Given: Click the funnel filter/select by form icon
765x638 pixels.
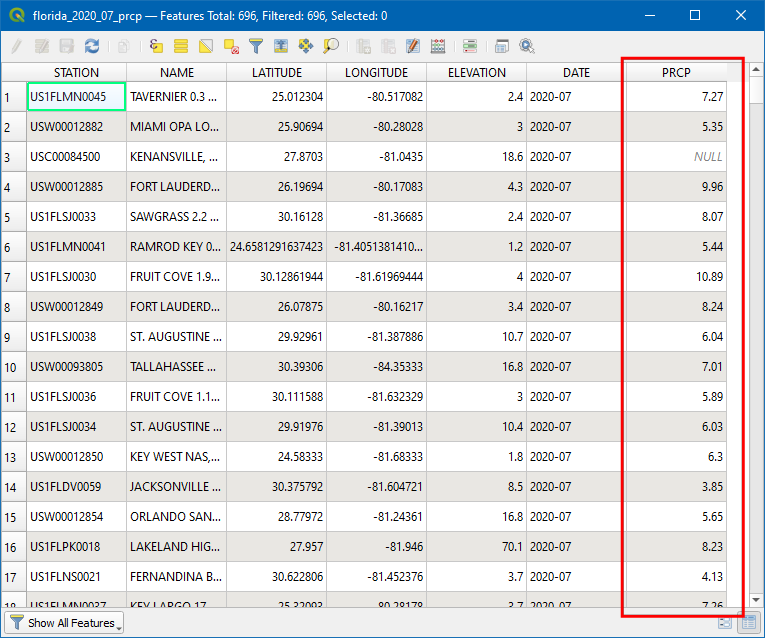Looking at the screenshot, I should (x=256, y=46).
